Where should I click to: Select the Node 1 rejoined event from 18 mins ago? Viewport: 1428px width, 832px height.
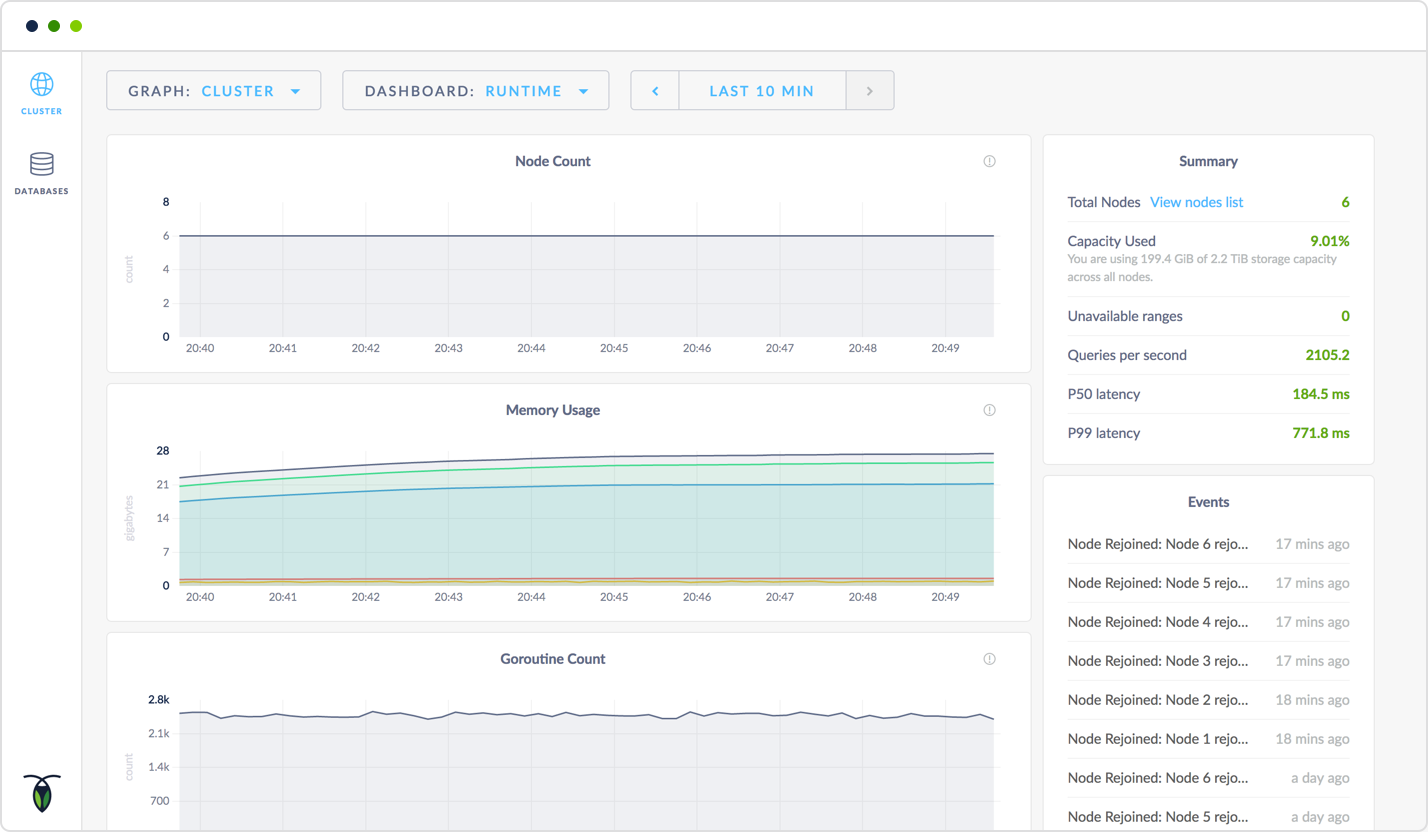click(x=1158, y=739)
